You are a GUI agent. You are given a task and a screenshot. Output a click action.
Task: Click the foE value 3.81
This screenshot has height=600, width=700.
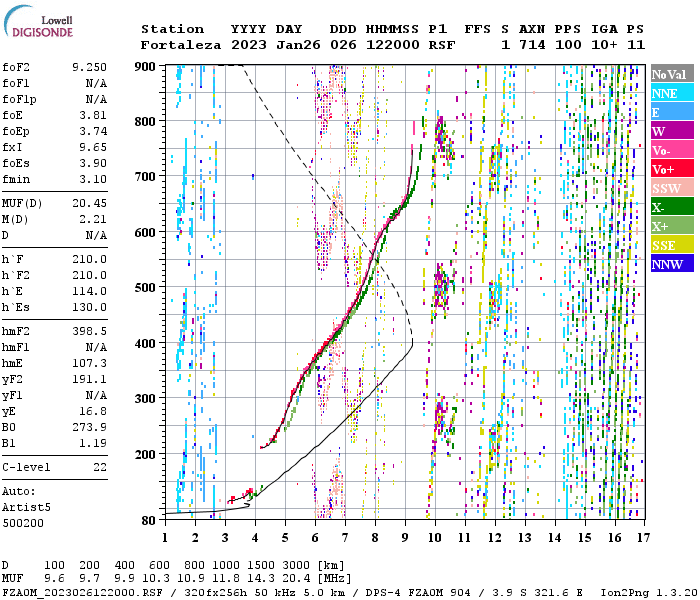pyautogui.click(x=93, y=115)
